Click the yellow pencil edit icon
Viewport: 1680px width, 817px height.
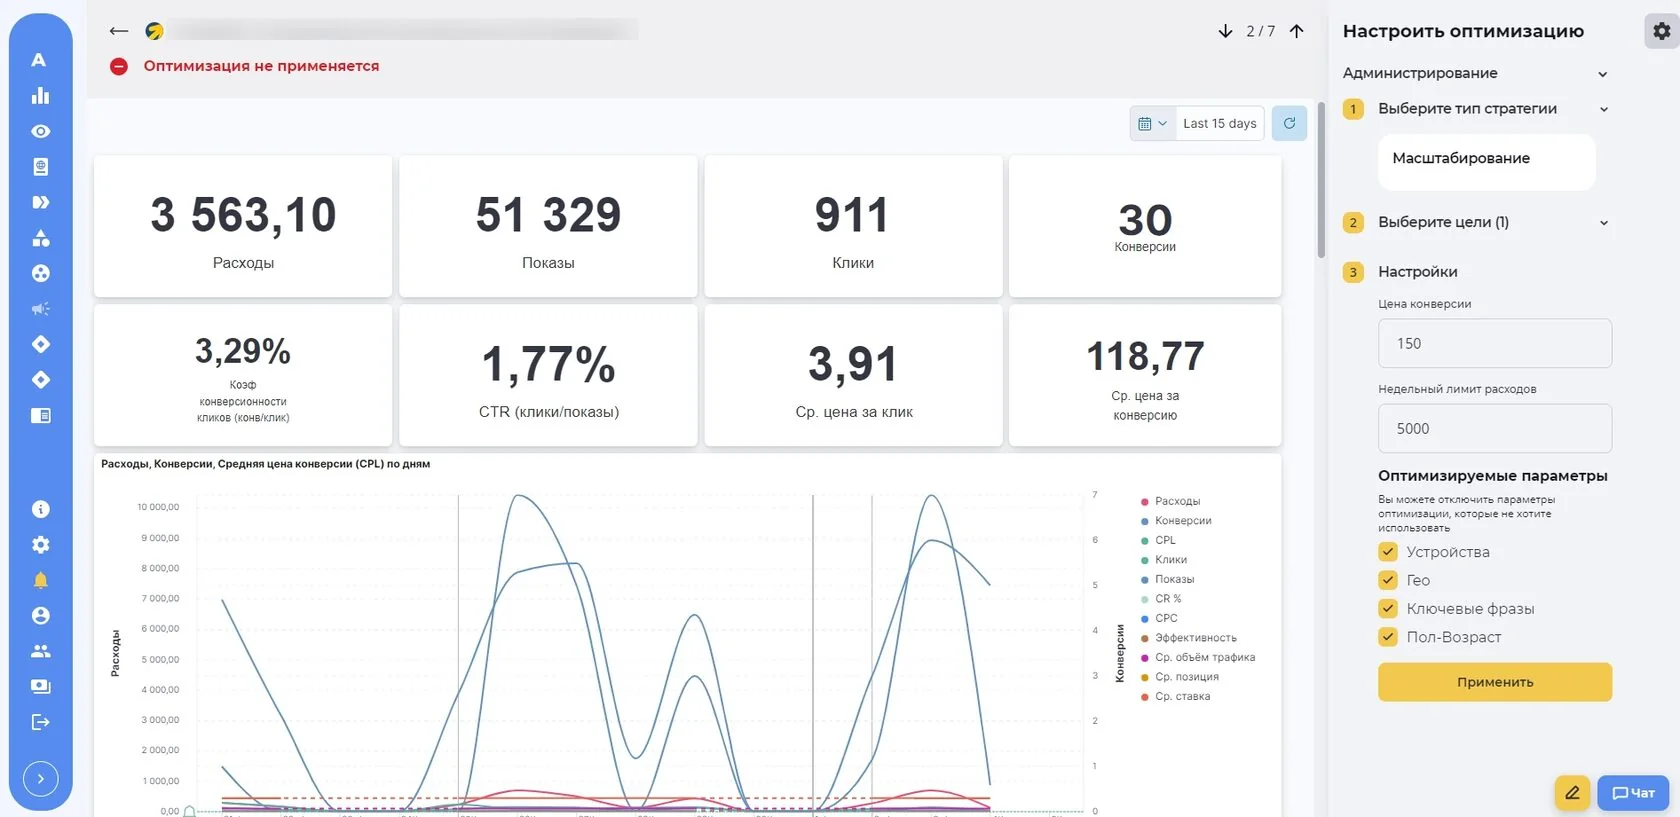(x=1572, y=793)
